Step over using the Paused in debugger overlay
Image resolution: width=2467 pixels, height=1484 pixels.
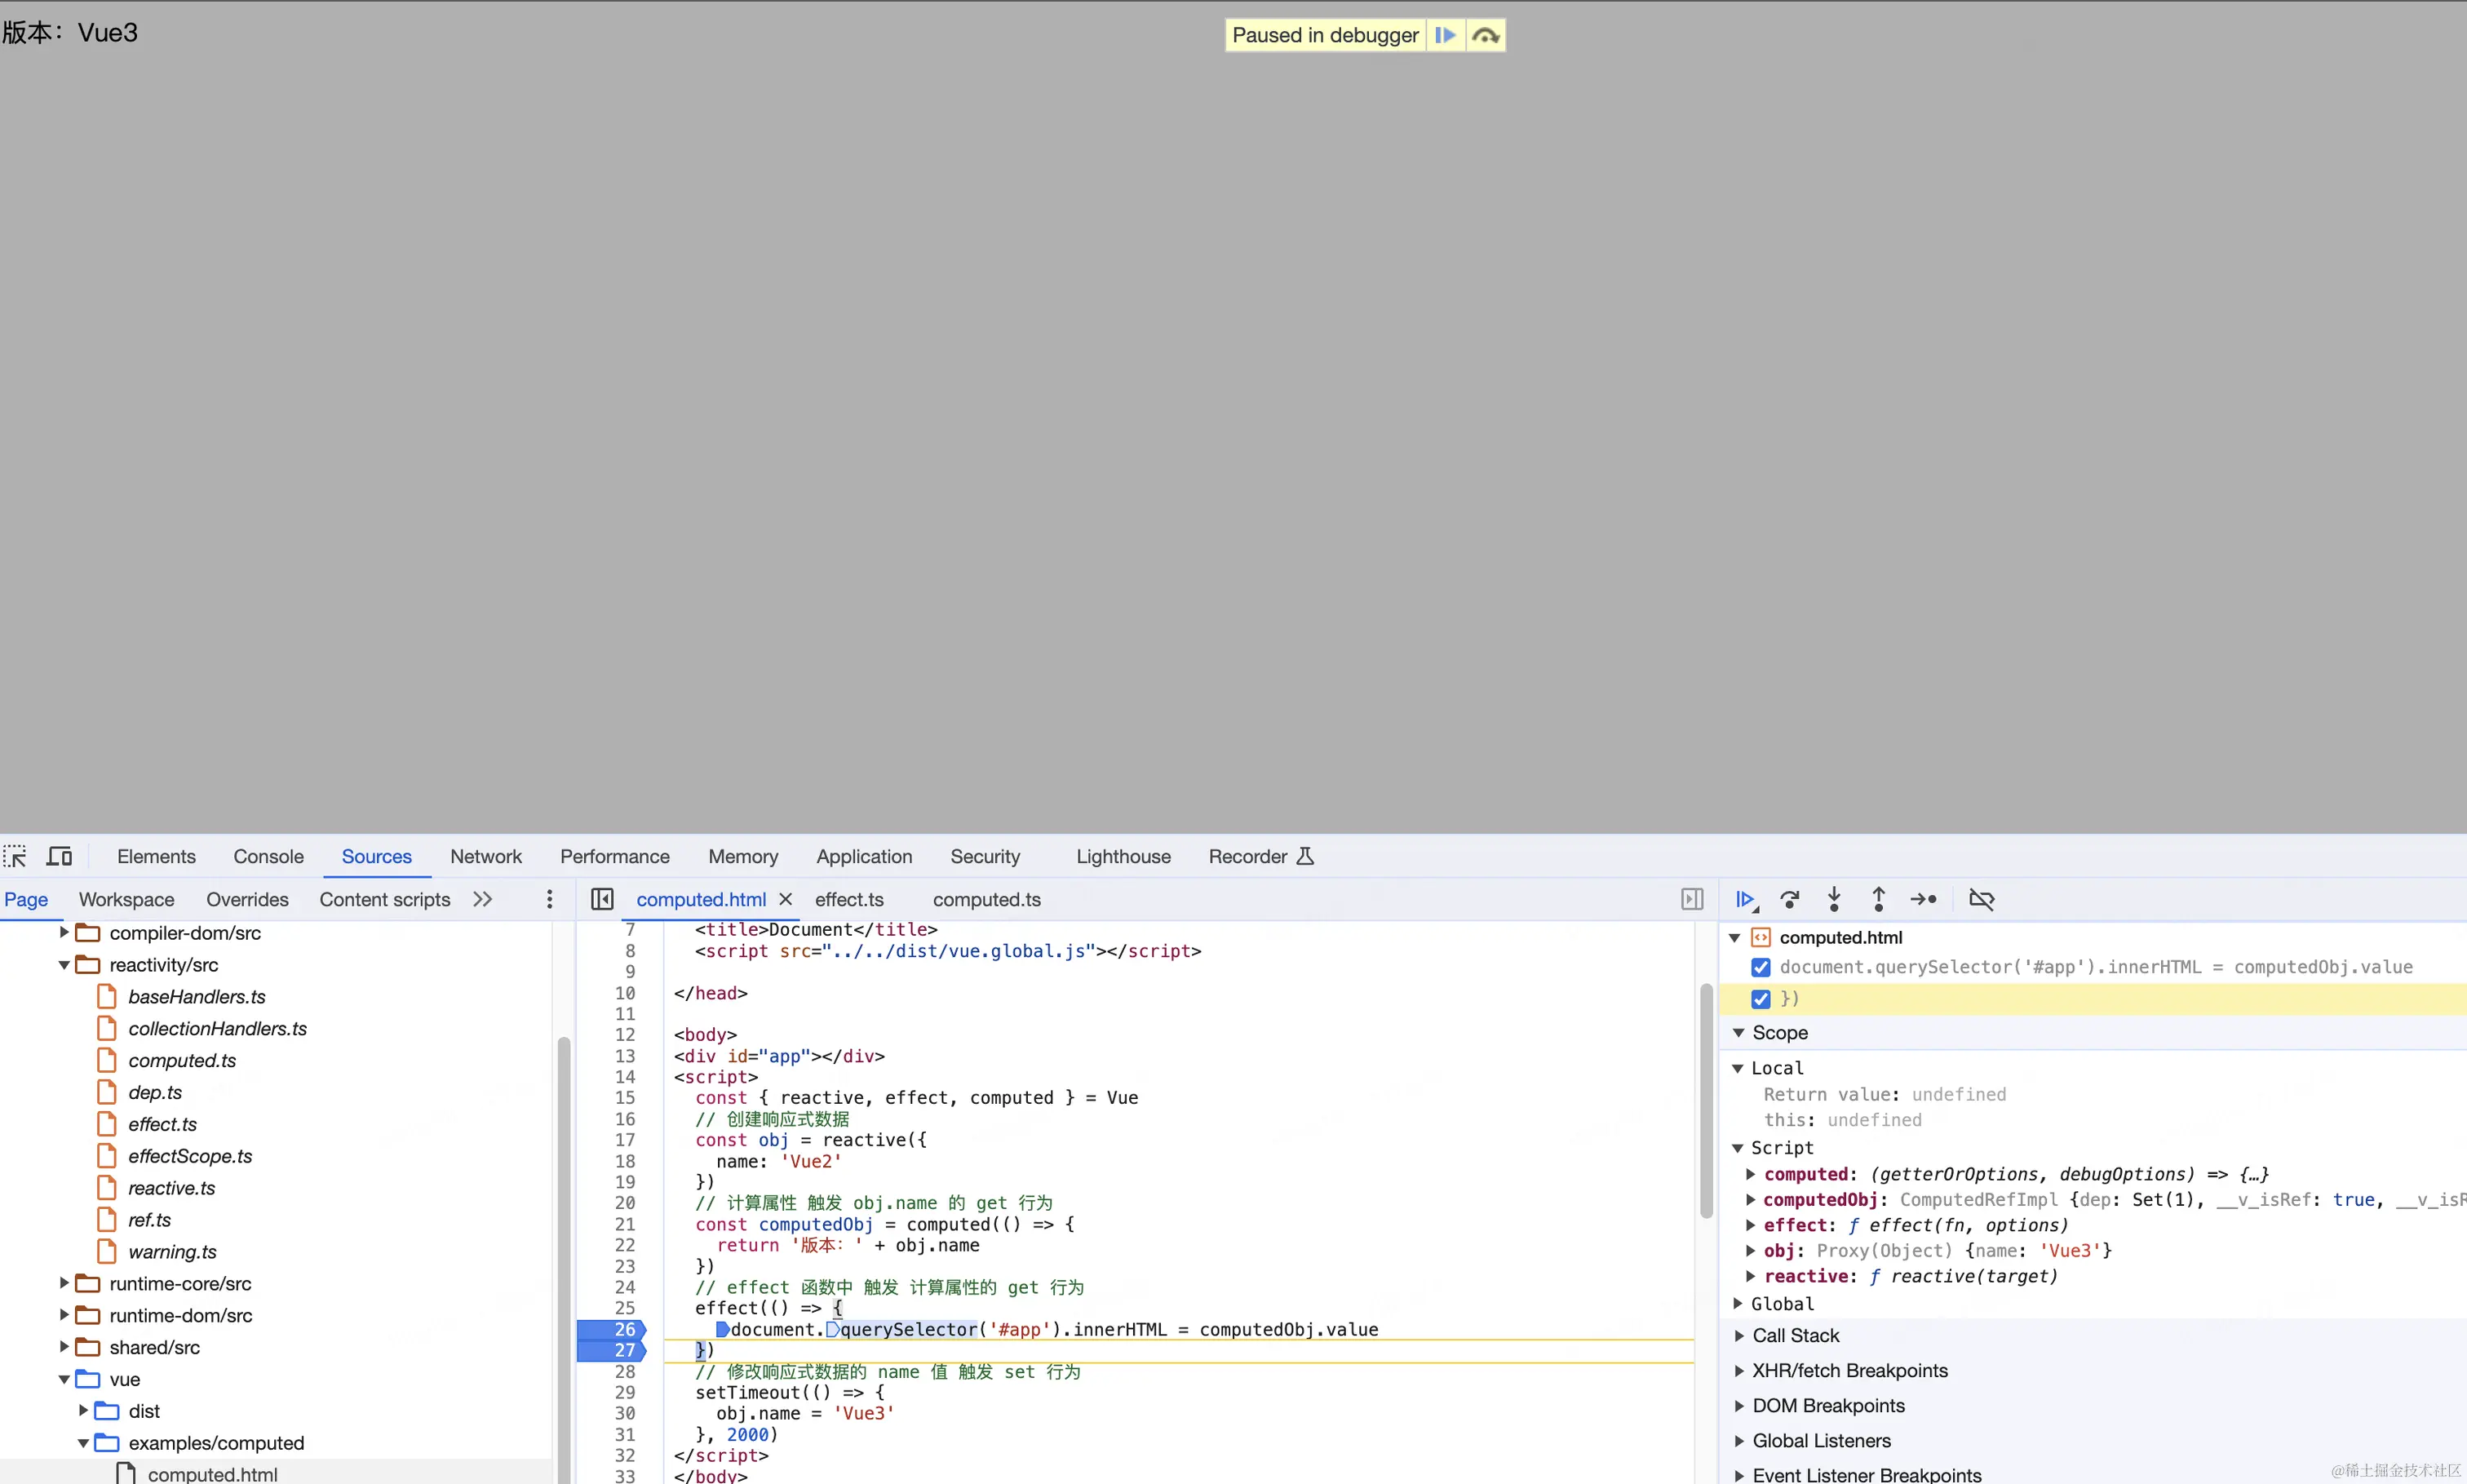[x=1485, y=35]
